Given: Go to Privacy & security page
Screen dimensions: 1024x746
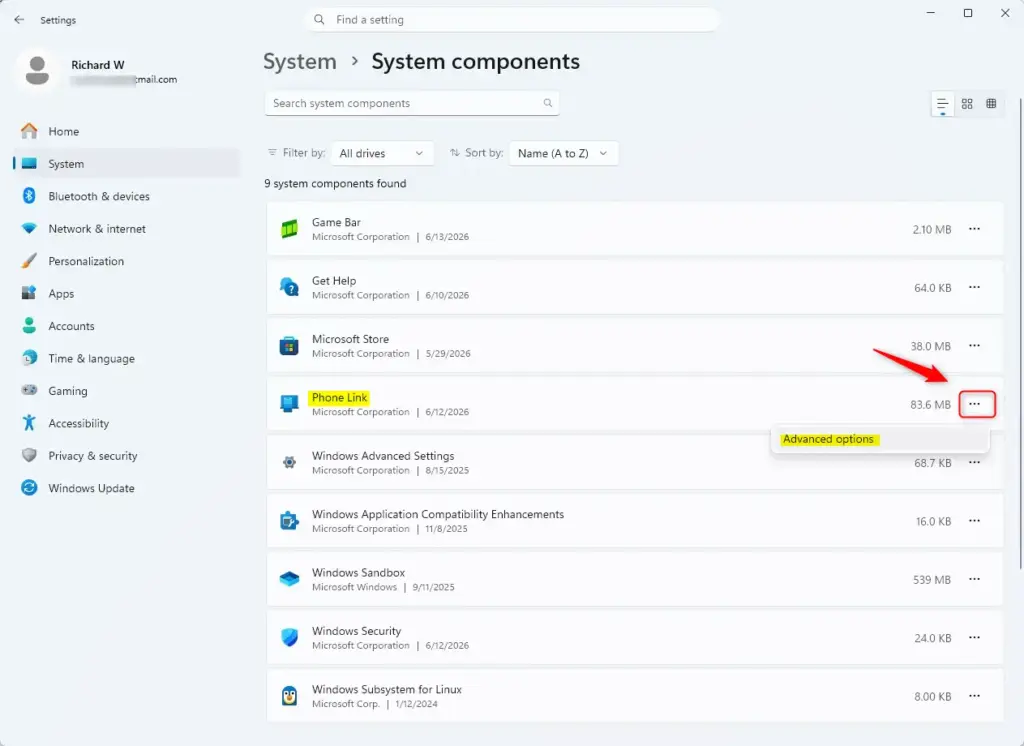Looking at the screenshot, I should [127, 455].
